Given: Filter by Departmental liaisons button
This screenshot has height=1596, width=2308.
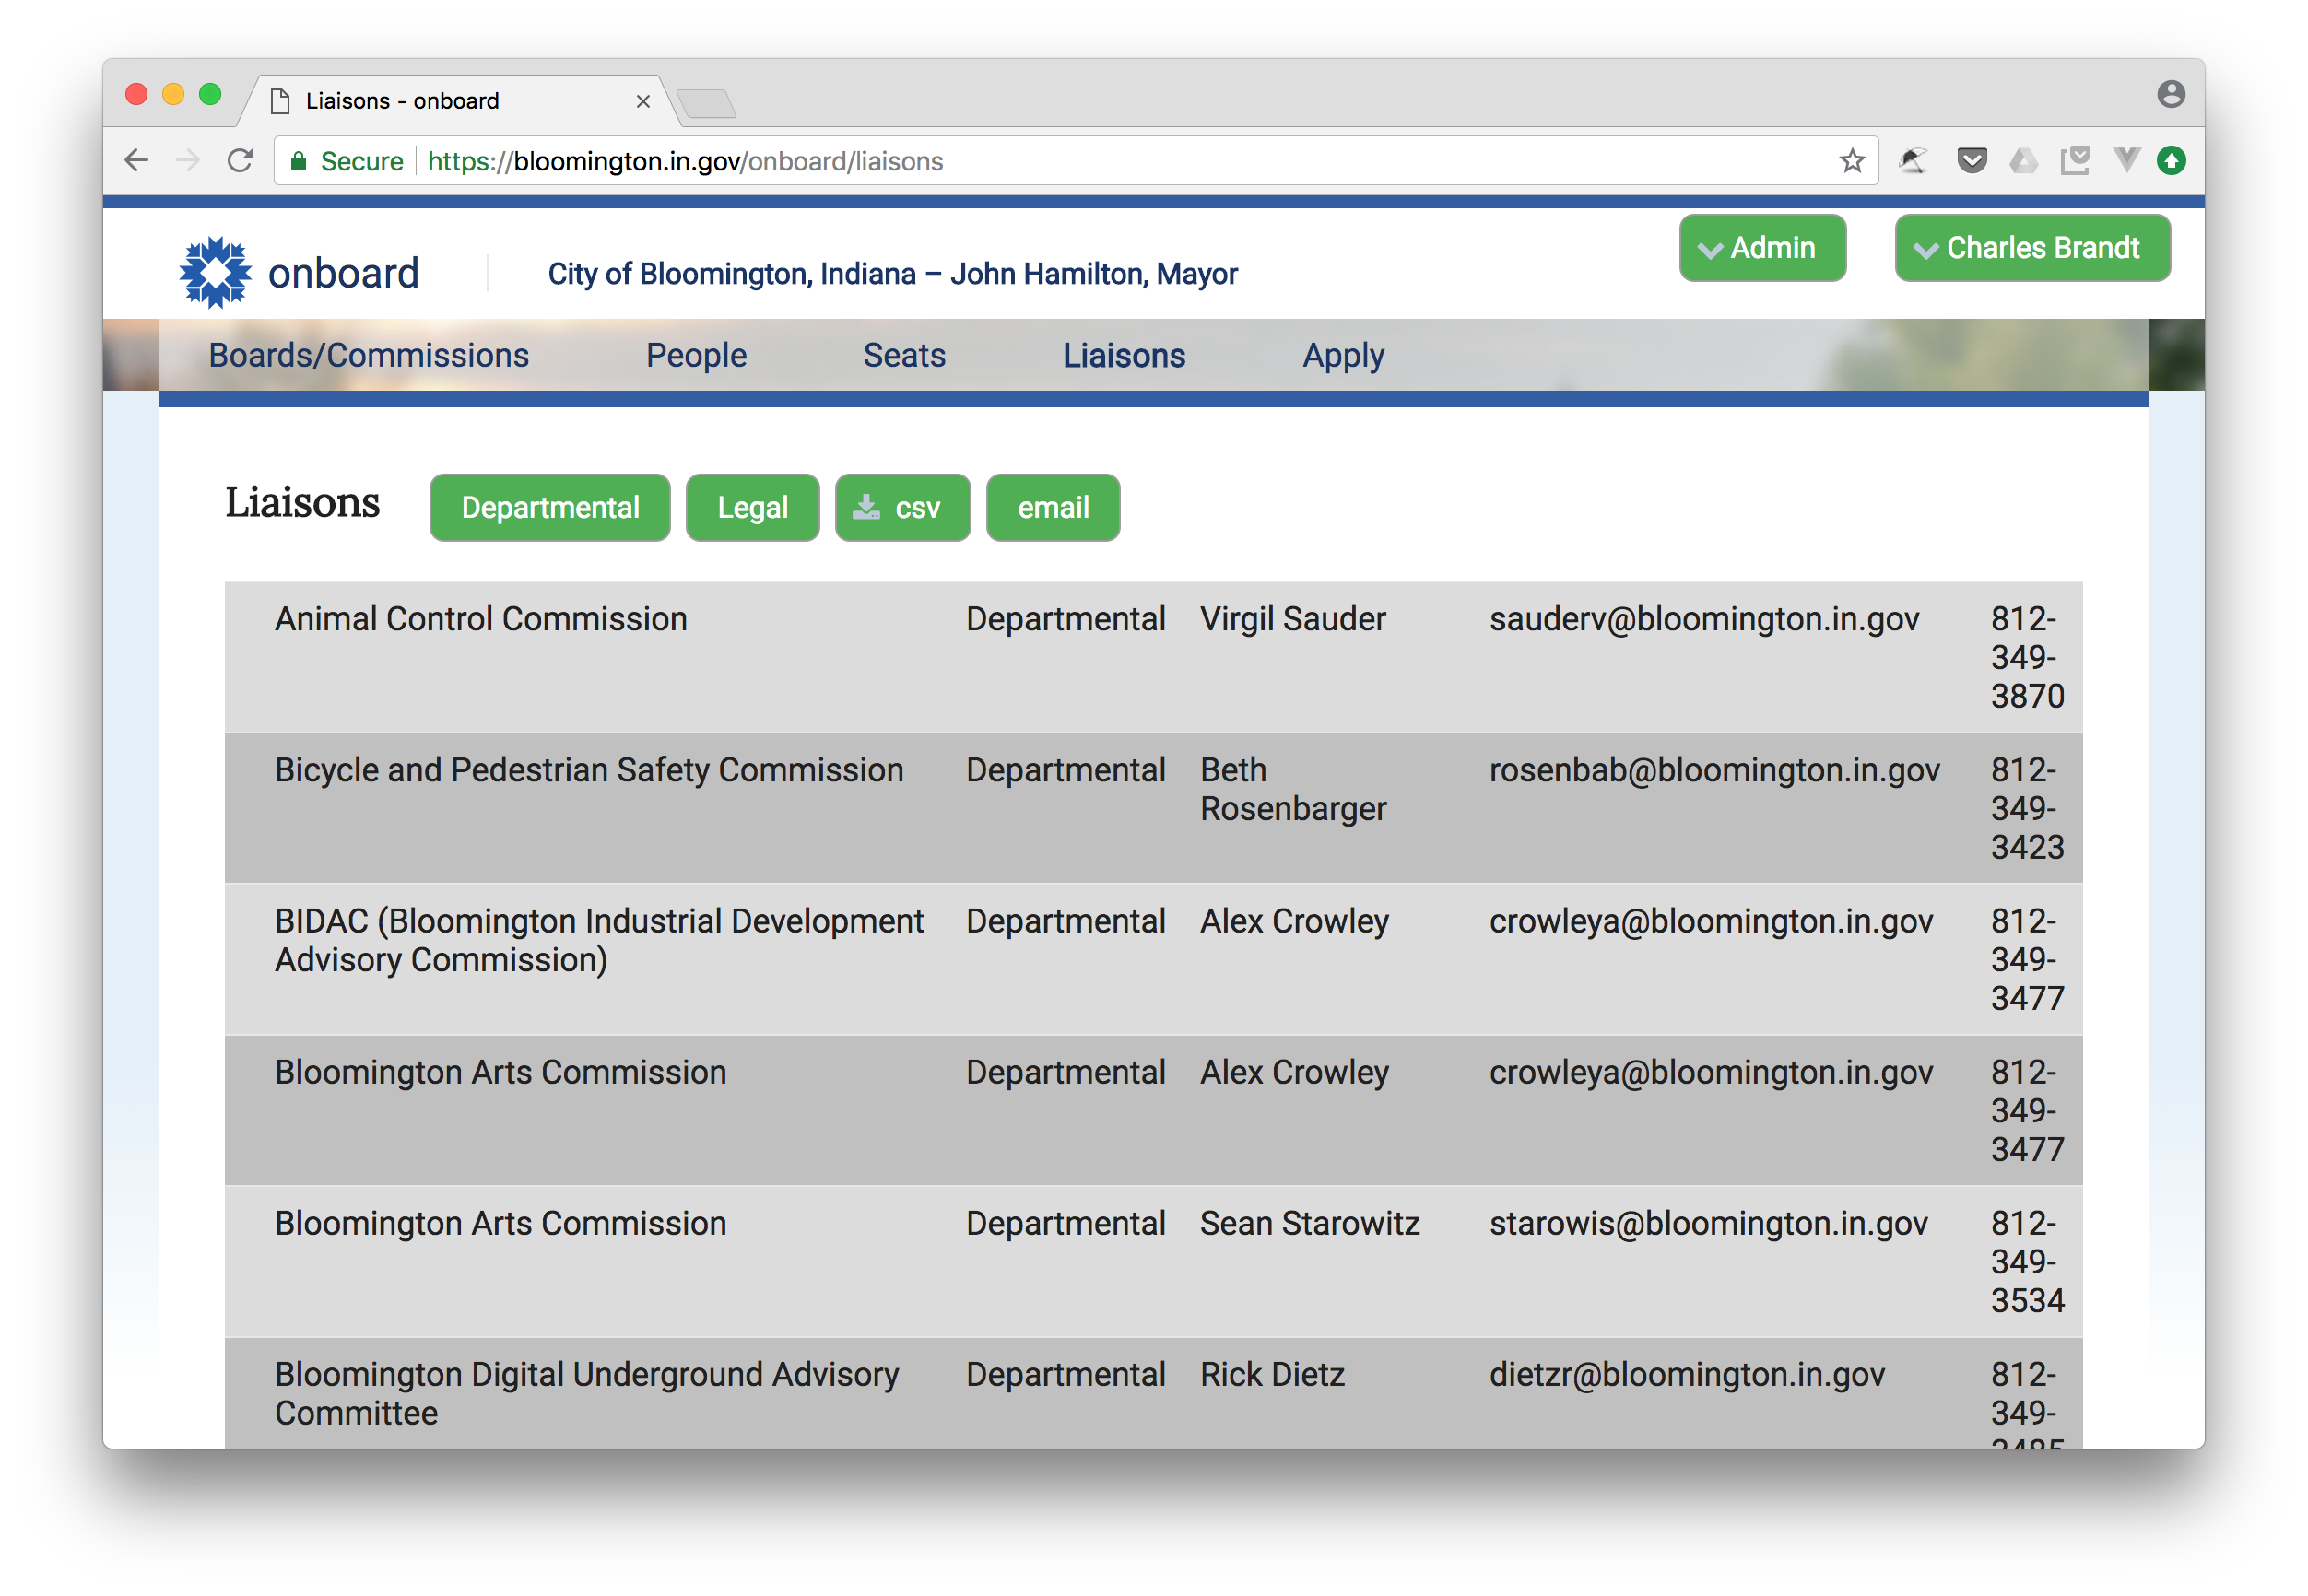Looking at the screenshot, I should click(550, 508).
